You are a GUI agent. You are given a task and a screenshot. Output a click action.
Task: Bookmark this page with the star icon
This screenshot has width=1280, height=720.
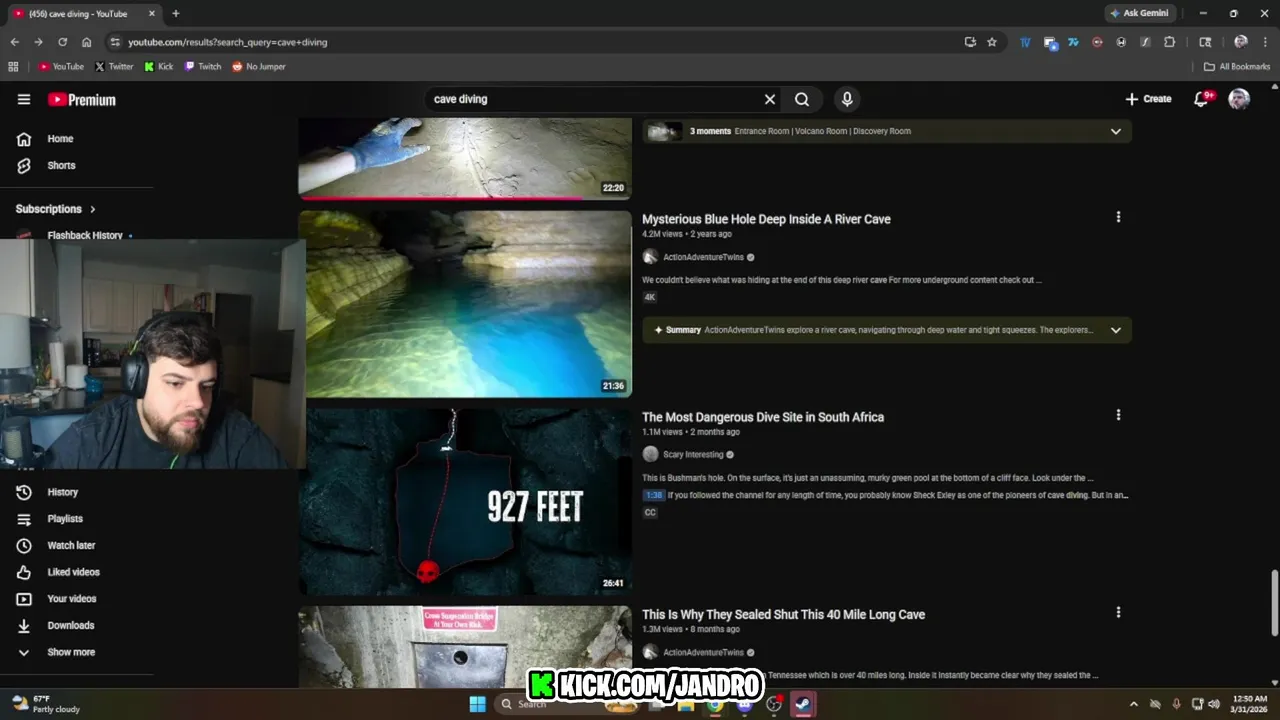(992, 42)
